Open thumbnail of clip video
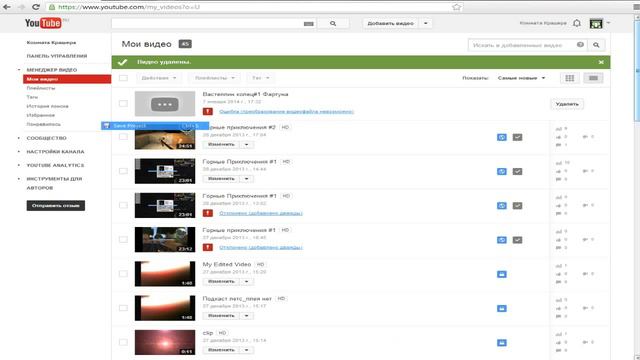Screen dimensions: 640x360 pyautogui.click(x=165, y=342)
